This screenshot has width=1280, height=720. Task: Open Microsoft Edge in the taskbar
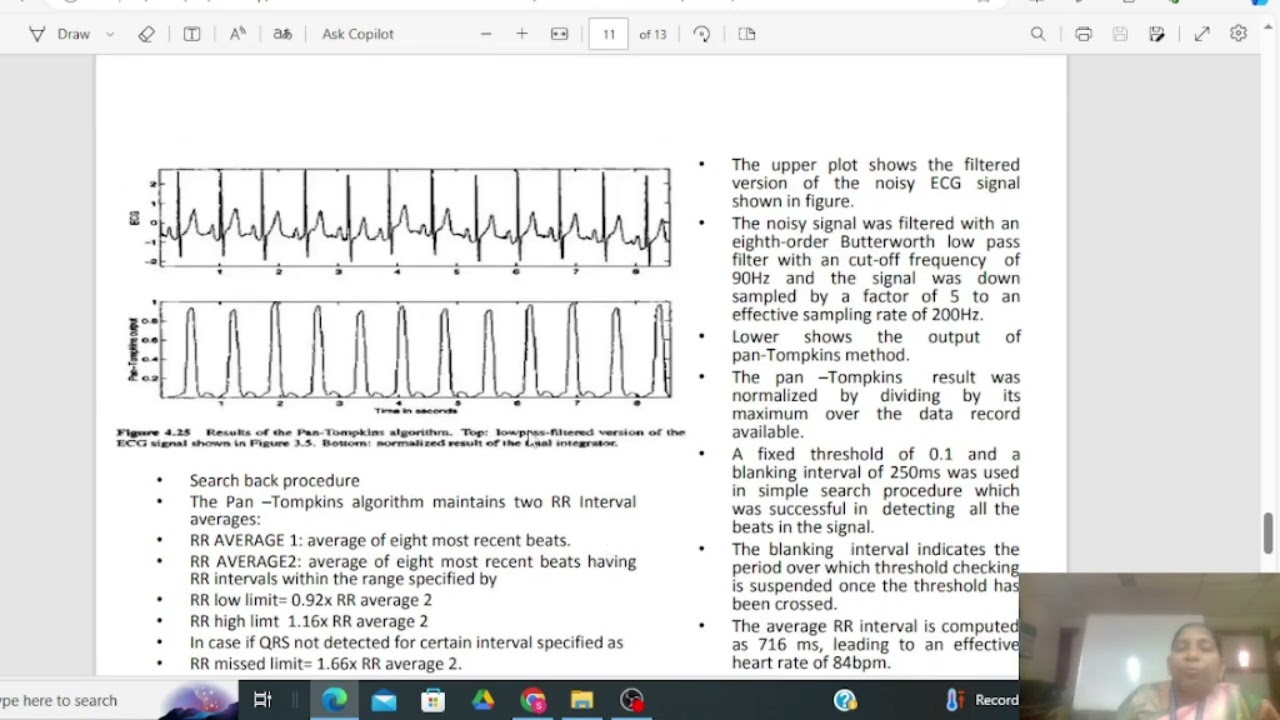[334, 700]
